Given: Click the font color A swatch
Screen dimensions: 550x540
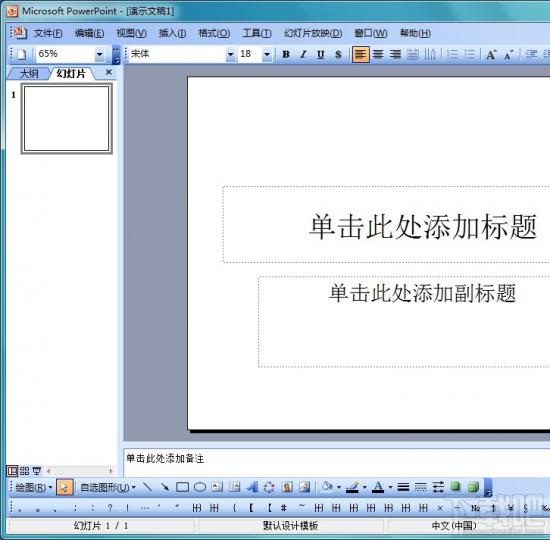Looking at the screenshot, I should (377, 487).
